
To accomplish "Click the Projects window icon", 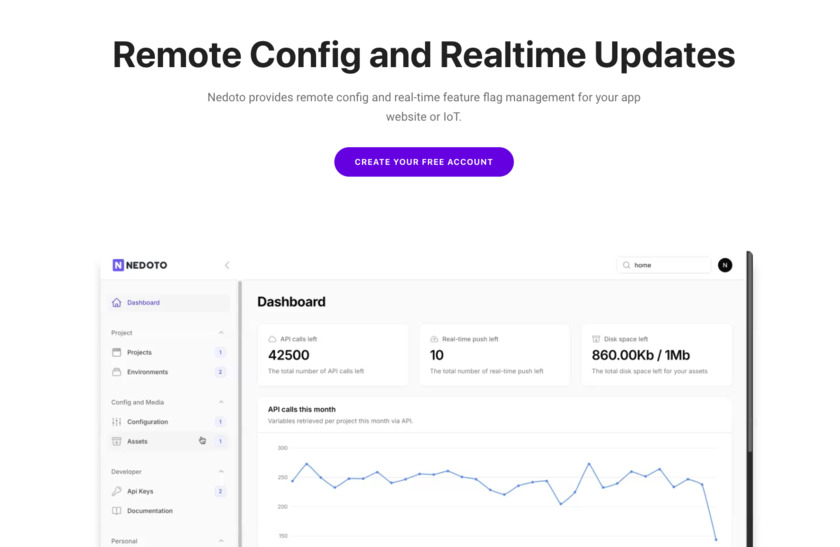I will (x=116, y=353).
